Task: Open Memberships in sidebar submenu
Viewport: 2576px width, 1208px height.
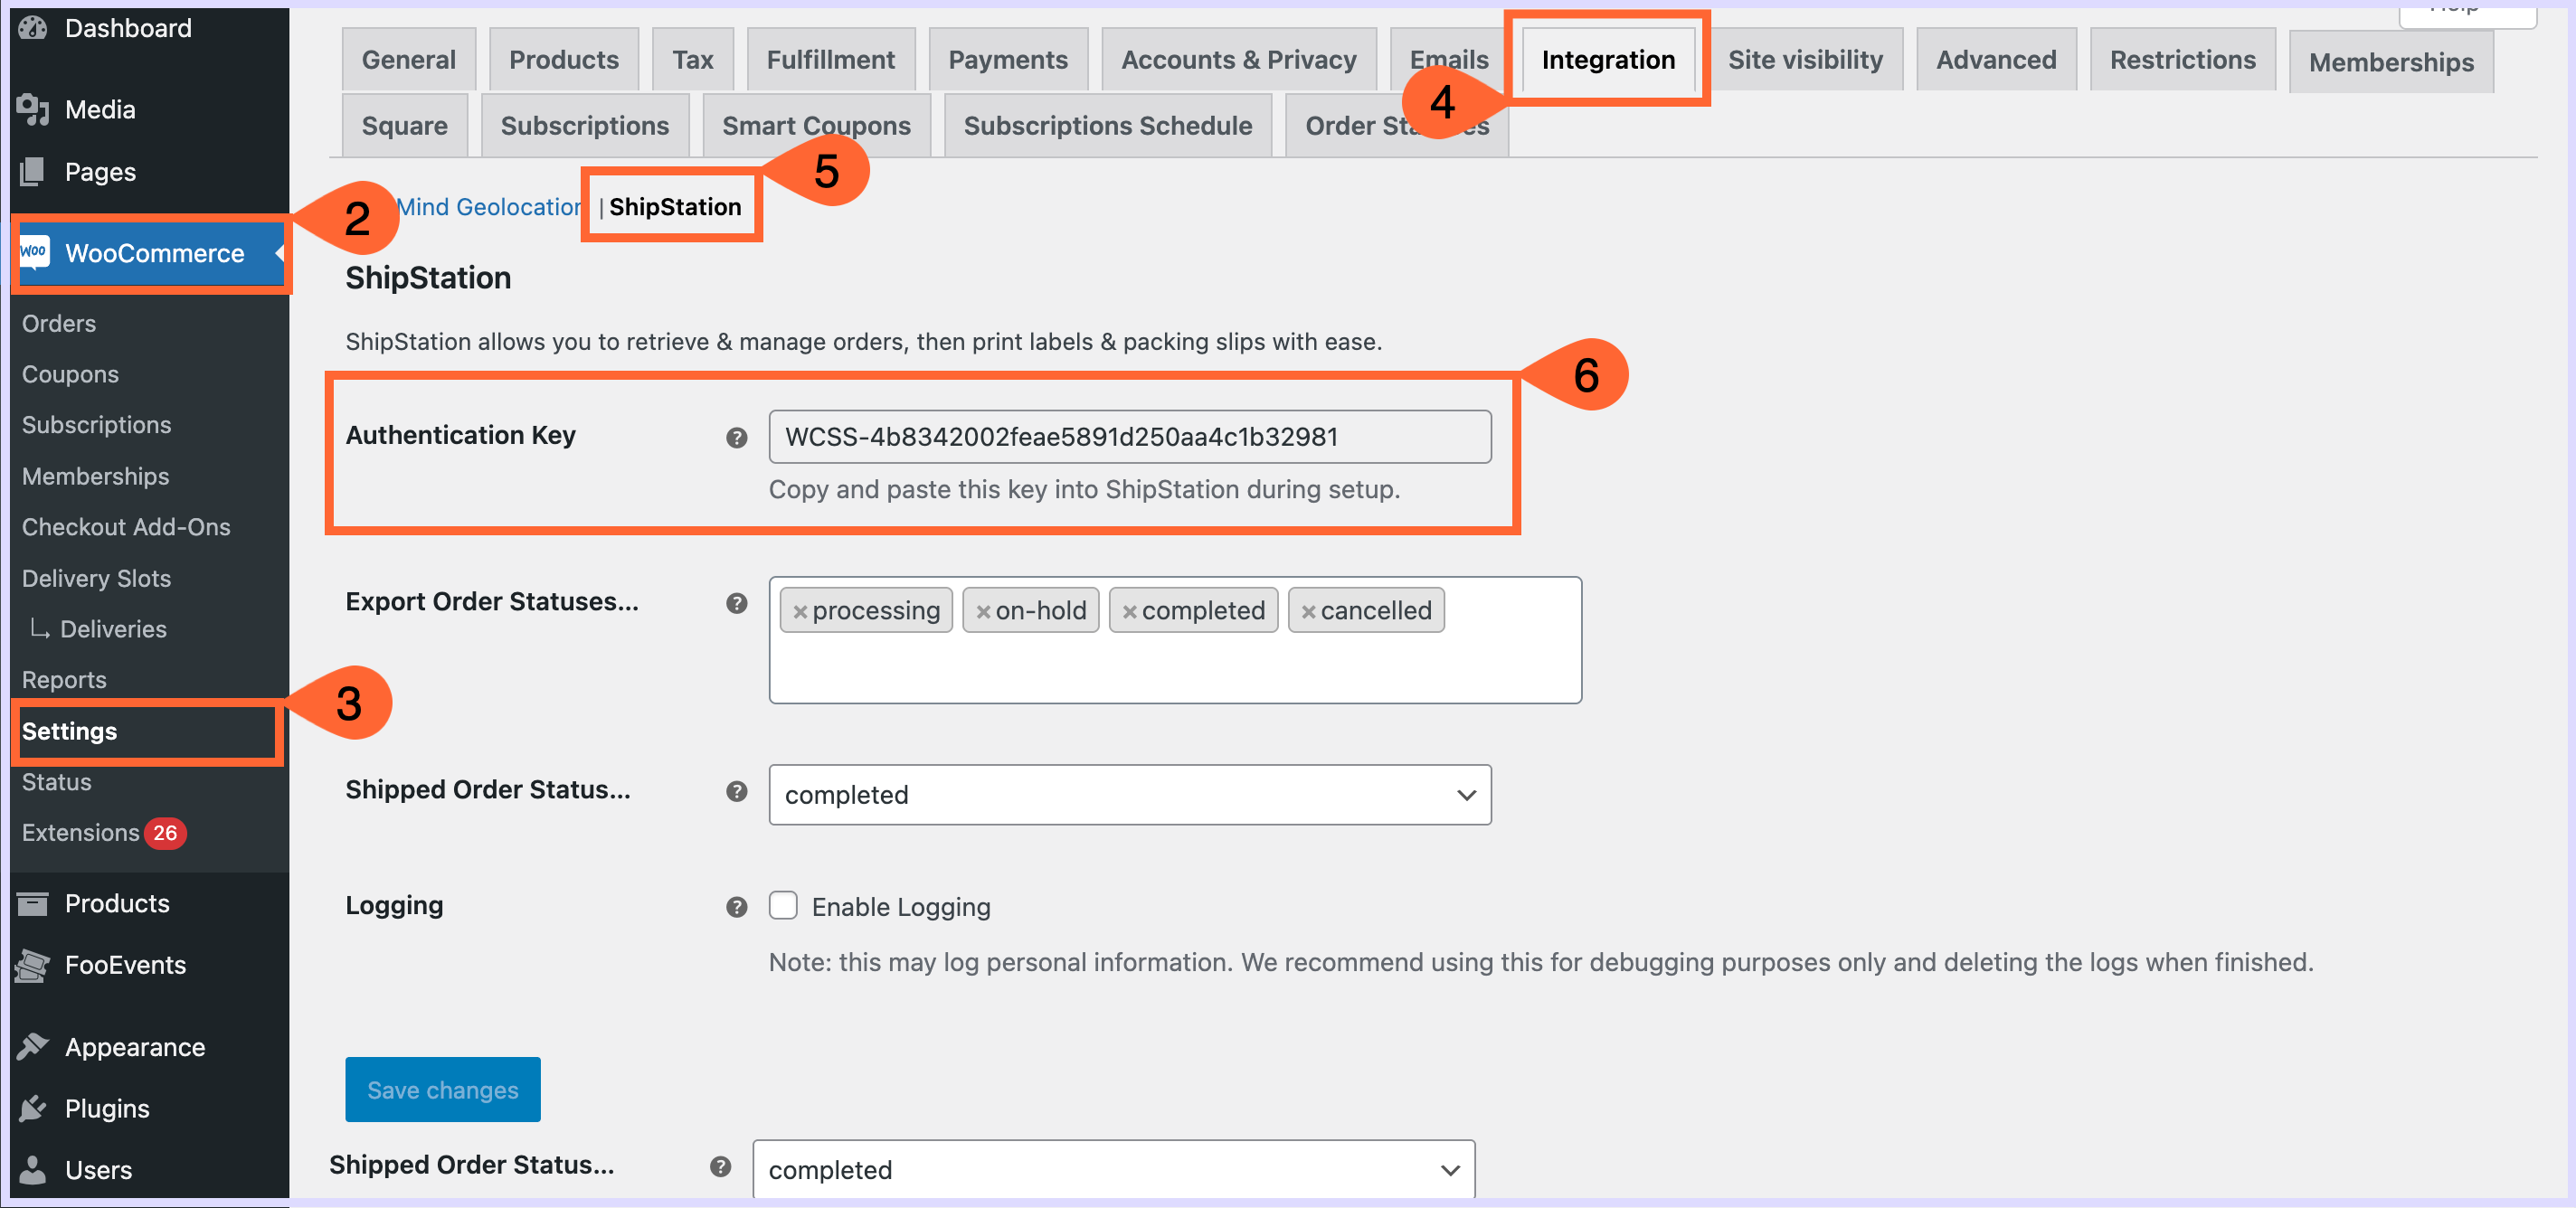Action: pyautogui.click(x=95, y=476)
